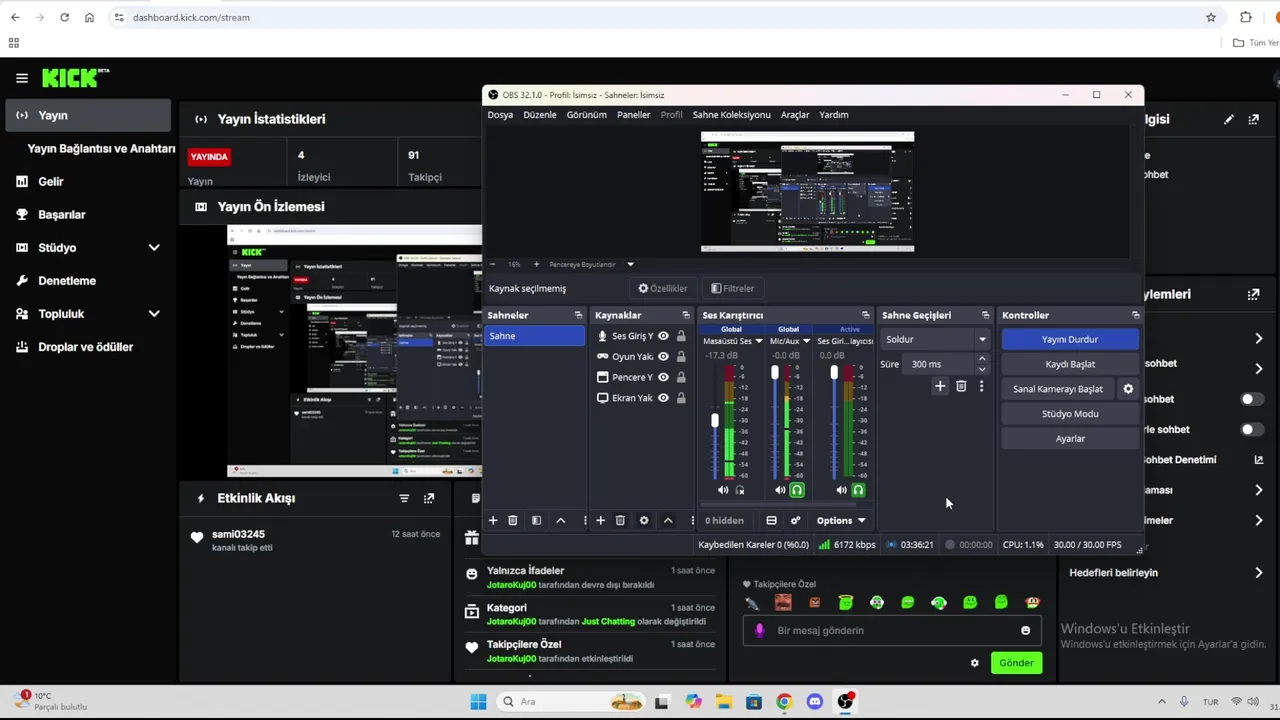Open the Sahne Koleksiyonu menu
The width and height of the screenshot is (1280, 720).
coord(731,115)
